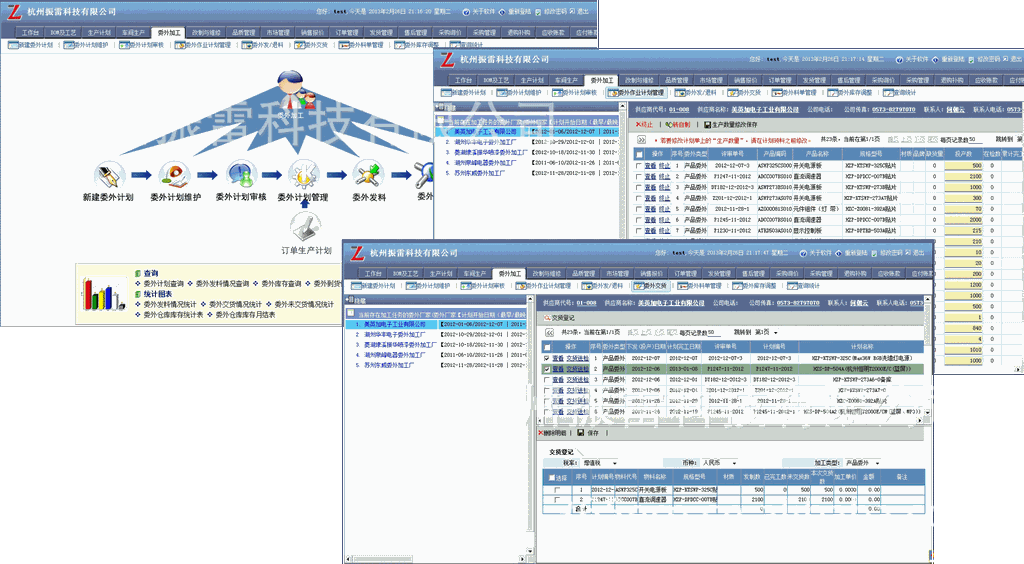The width and height of the screenshot is (1024, 564).
Task: Click 委外交货 toolbar icon in flowchart window
Action: pos(299,45)
